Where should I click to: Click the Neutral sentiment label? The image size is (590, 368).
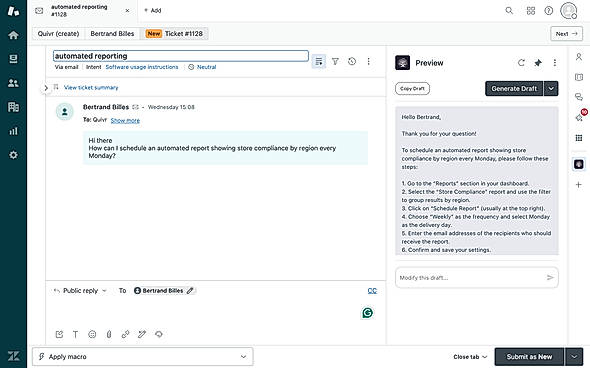click(x=206, y=67)
